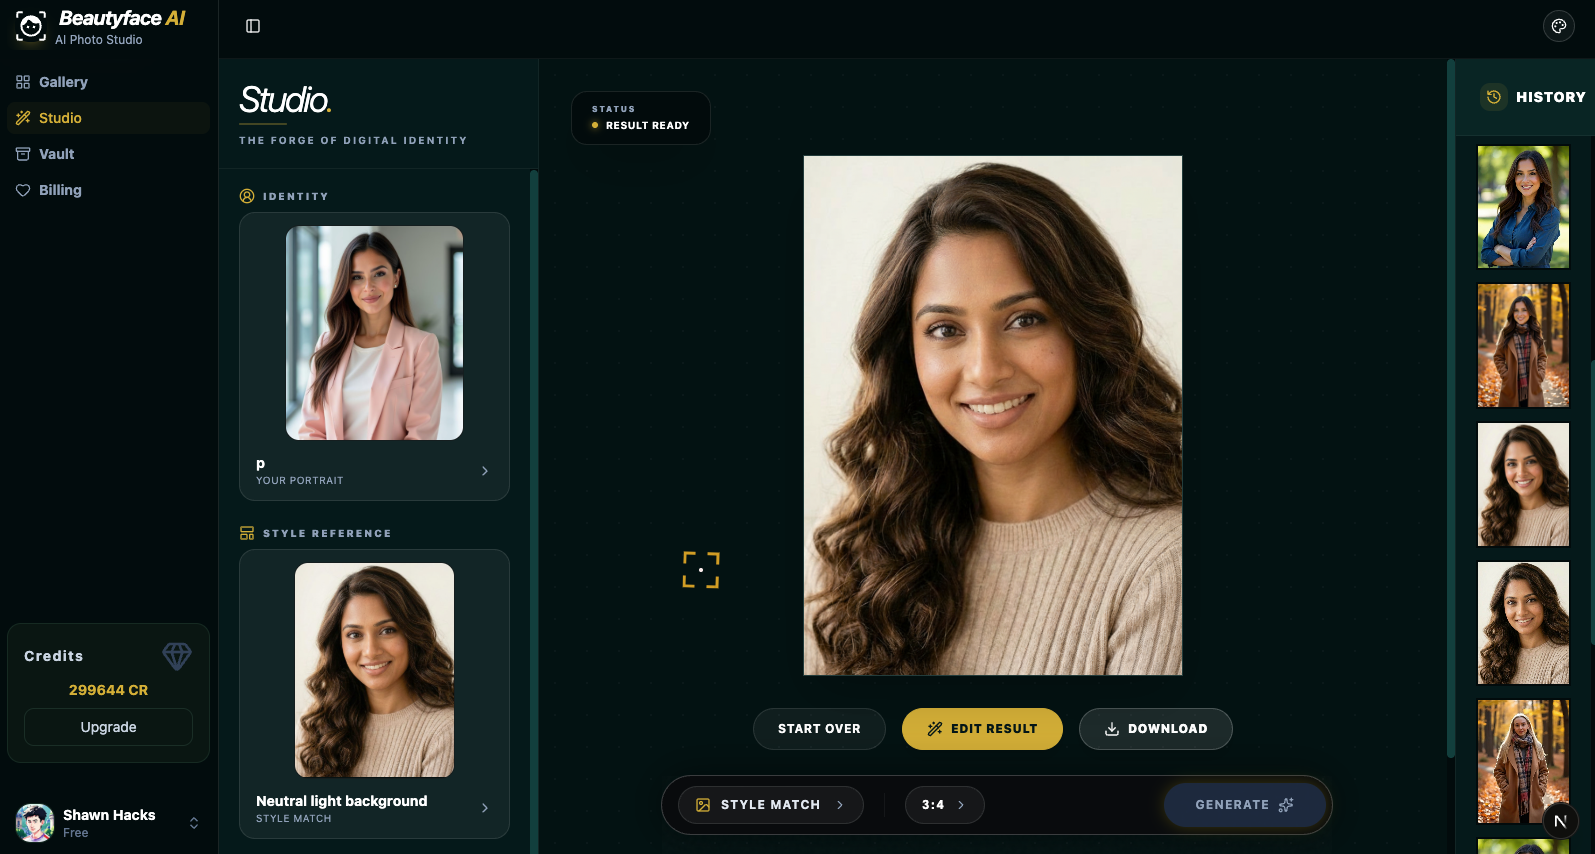Open third history portrait thumbnail
The width and height of the screenshot is (1595, 854).
(x=1523, y=484)
